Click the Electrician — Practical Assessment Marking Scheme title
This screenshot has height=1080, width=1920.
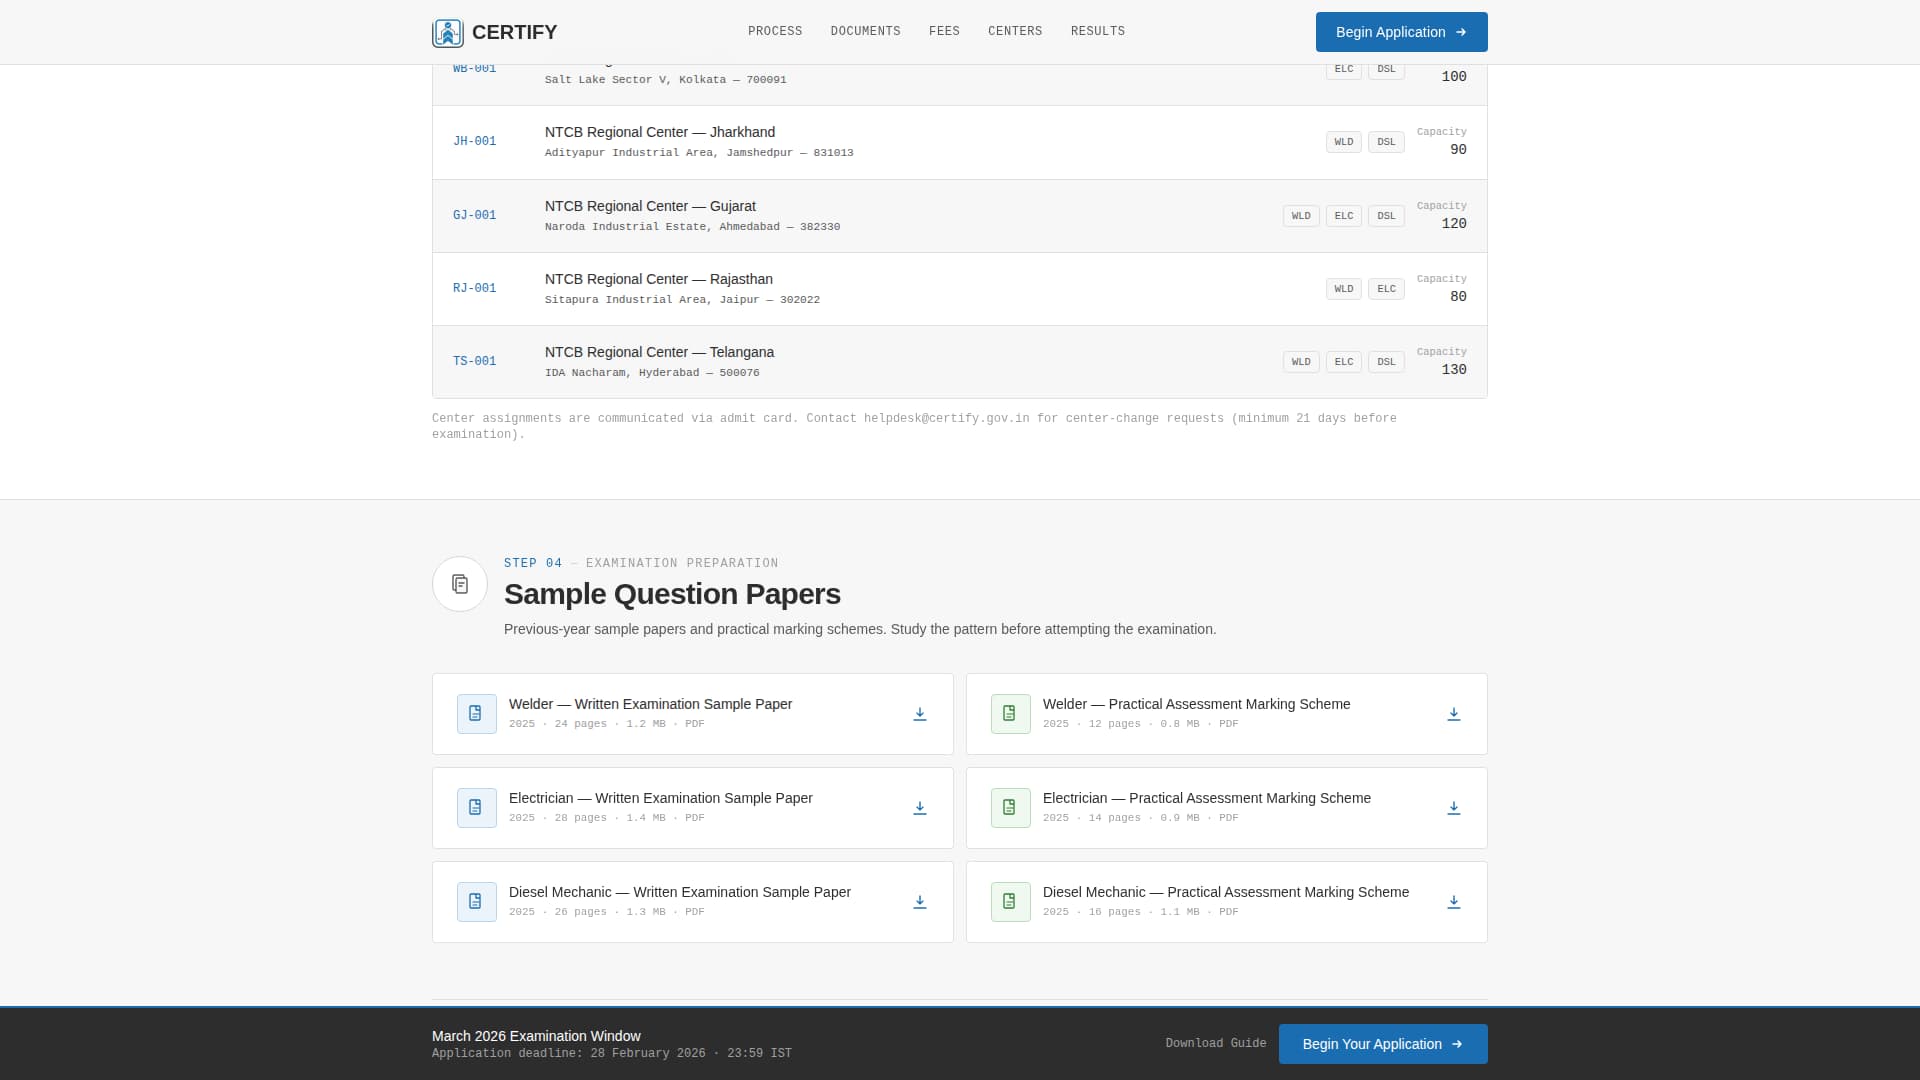point(1206,798)
